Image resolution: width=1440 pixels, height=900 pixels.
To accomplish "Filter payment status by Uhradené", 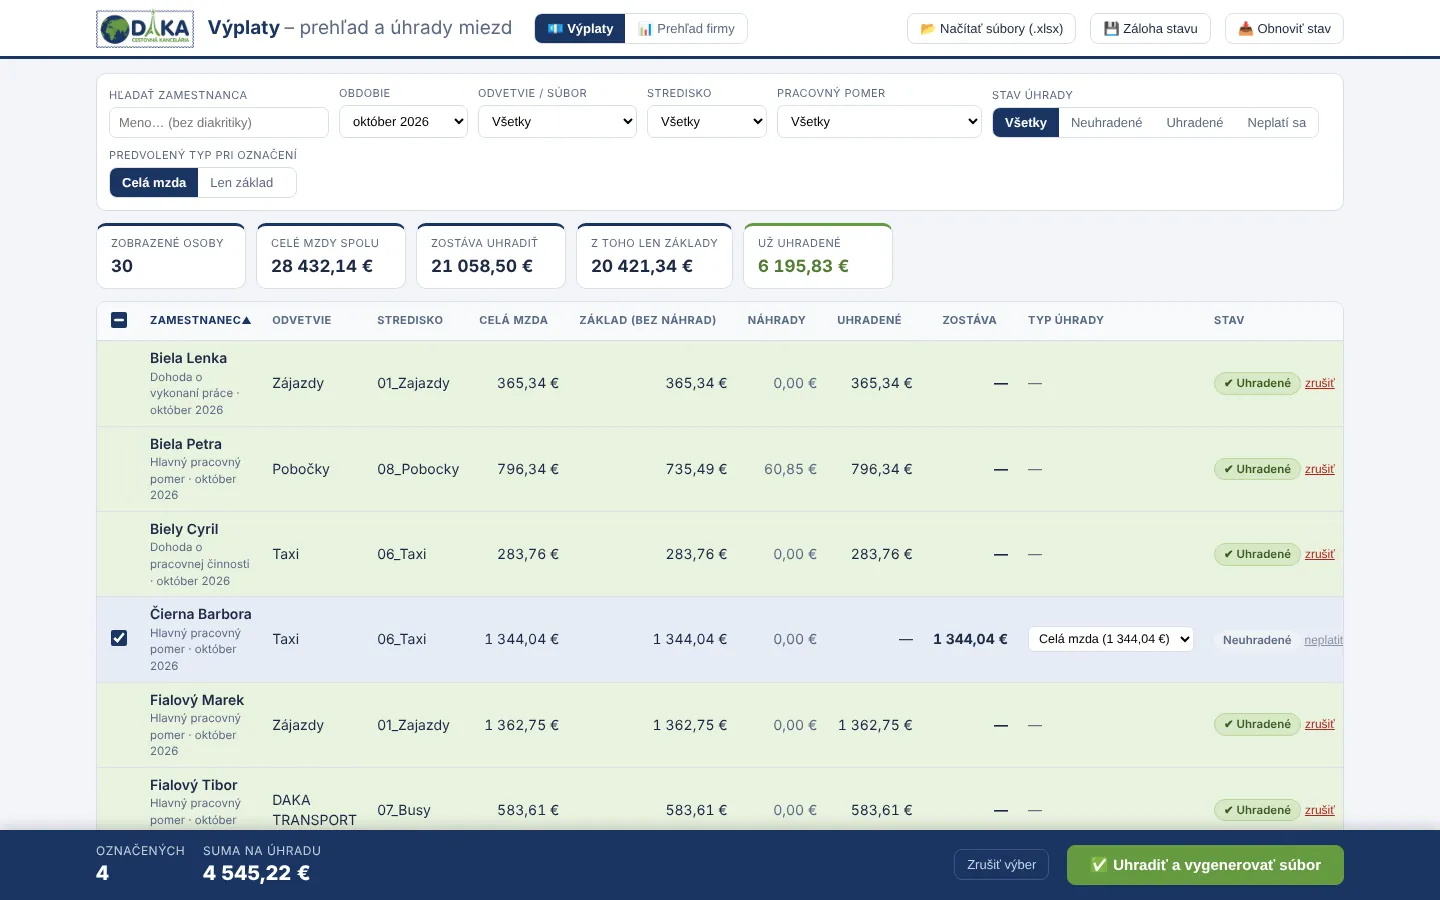I will (x=1195, y=123).
